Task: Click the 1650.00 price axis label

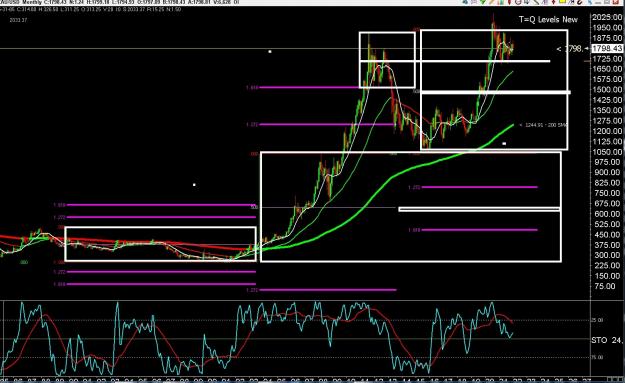Action: pyautogui.click(x=607, y=69)
